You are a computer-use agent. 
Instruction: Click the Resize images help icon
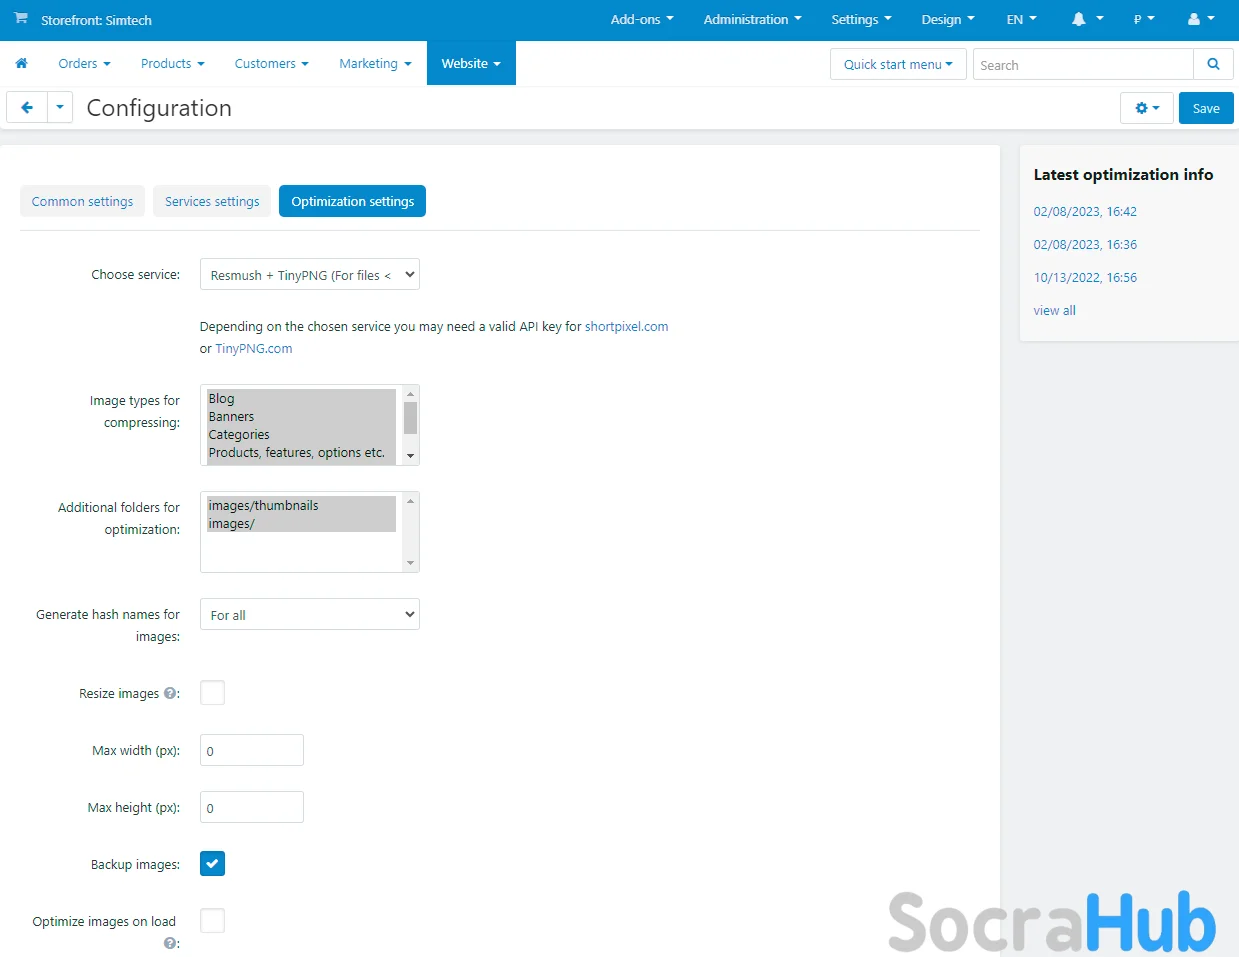click(x=170, y=693)
